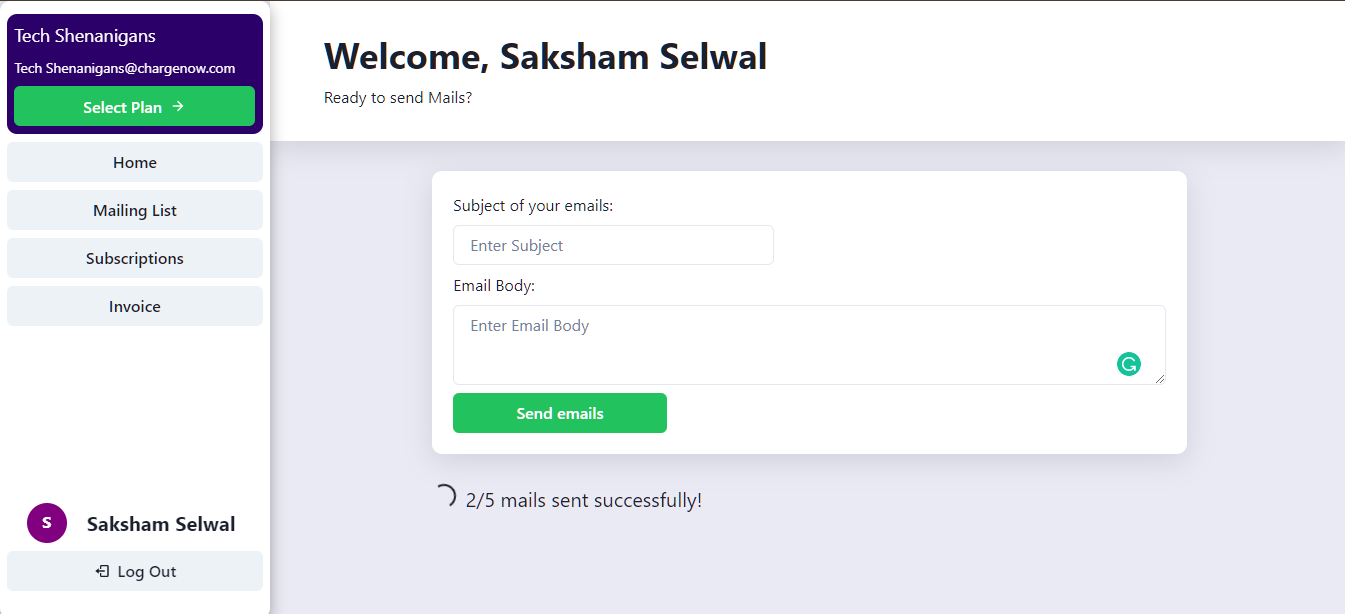Go to the Mailing List section

click(x=135, y=211)
